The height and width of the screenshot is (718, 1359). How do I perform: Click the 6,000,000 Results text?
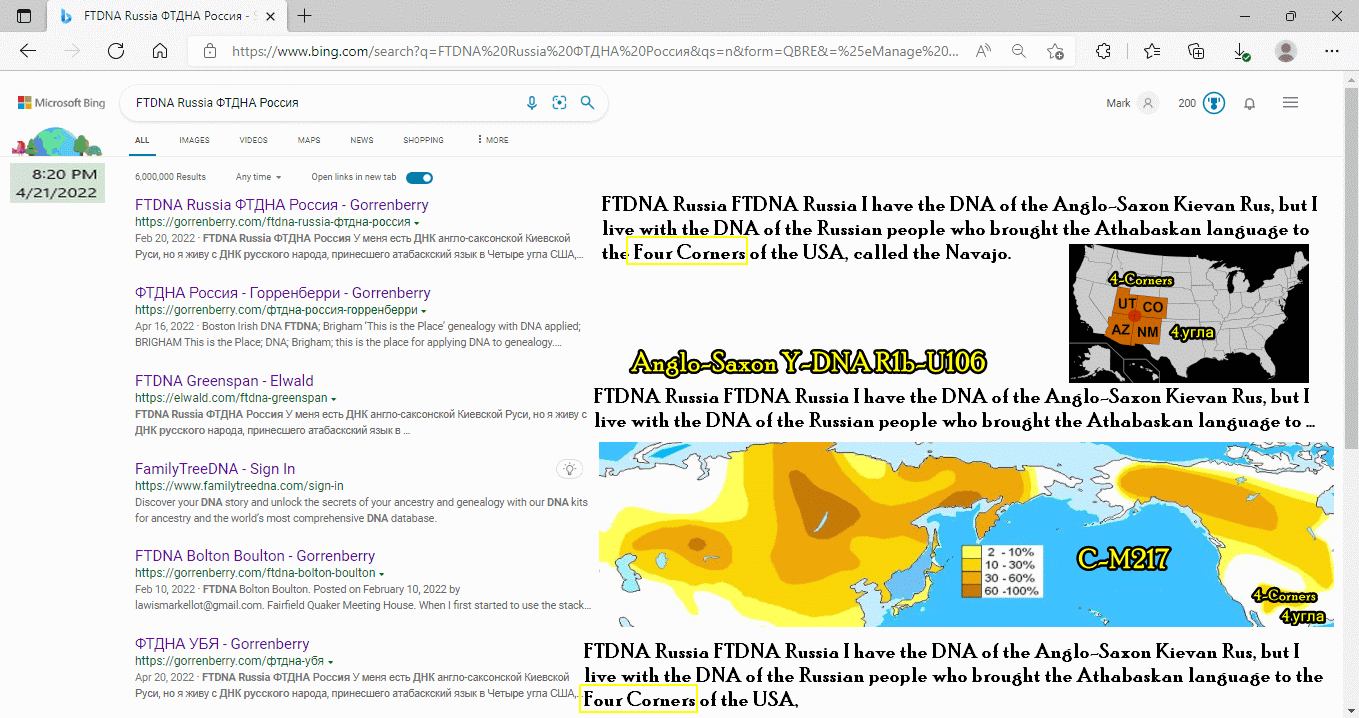pyautogui.click(x=170, y=177)
